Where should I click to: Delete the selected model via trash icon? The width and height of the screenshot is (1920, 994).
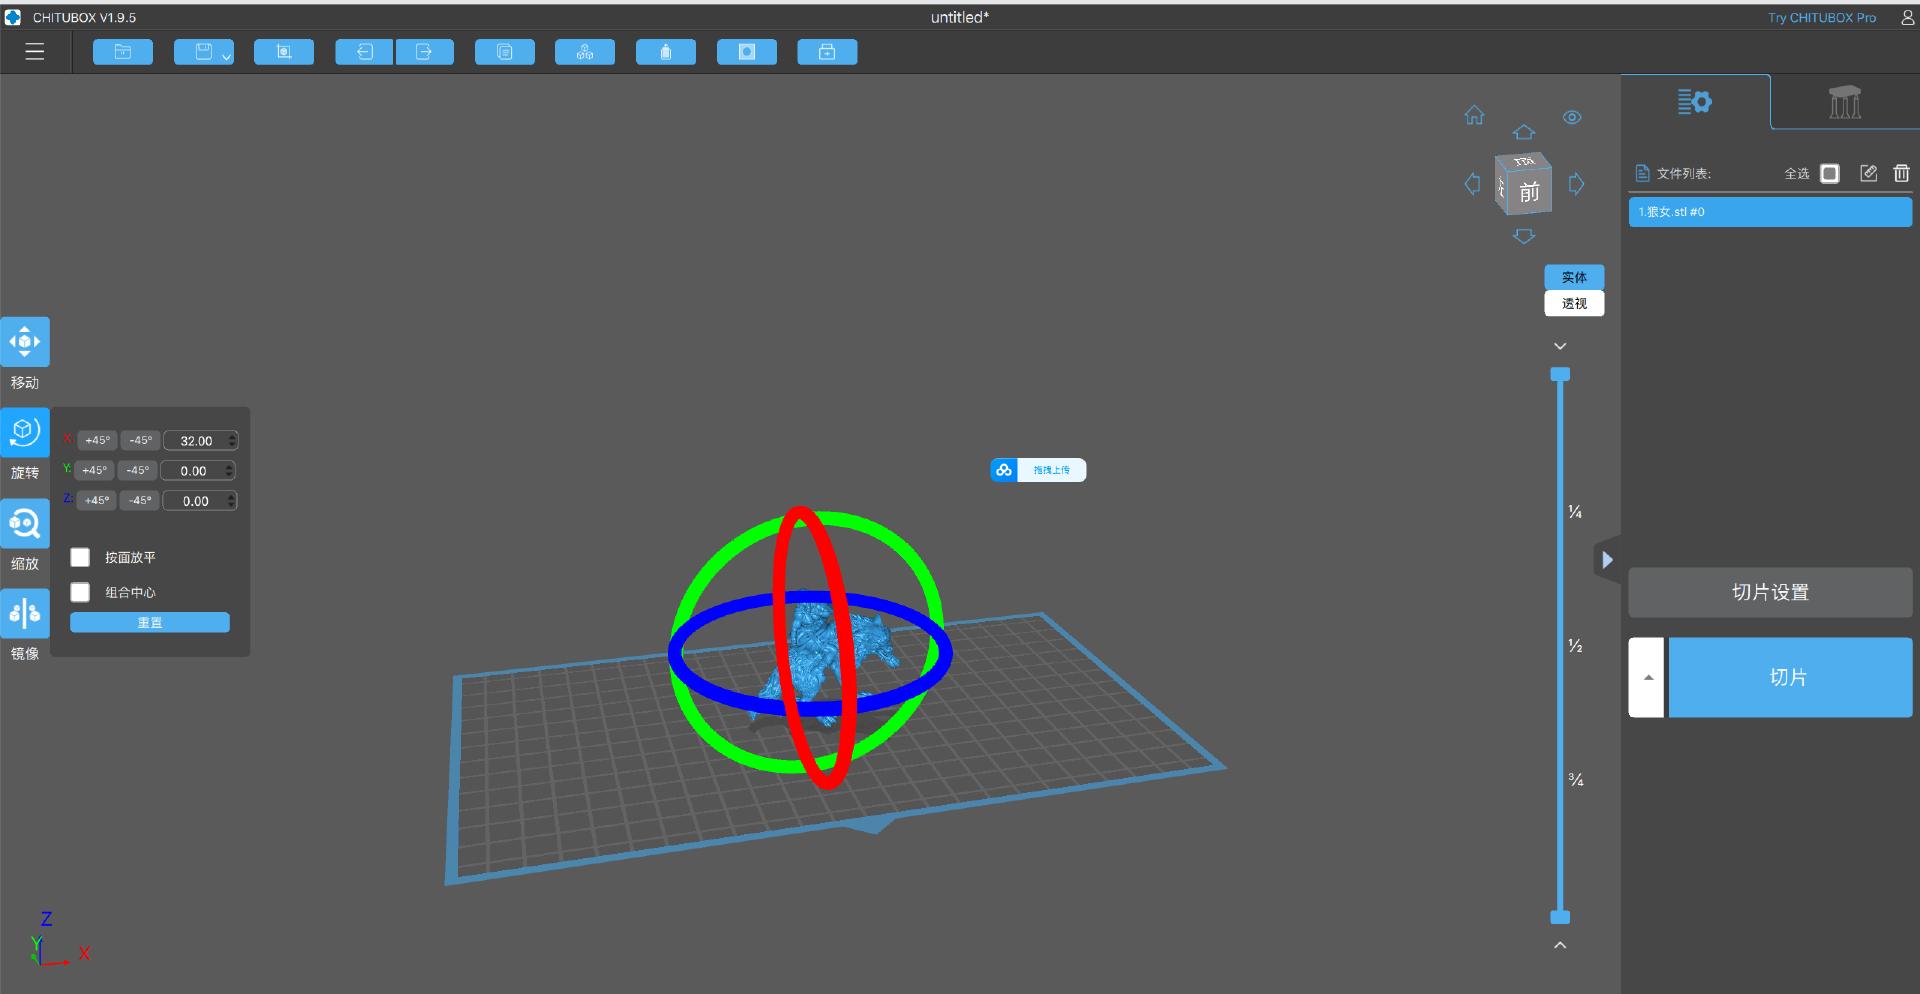[1901, 172]
